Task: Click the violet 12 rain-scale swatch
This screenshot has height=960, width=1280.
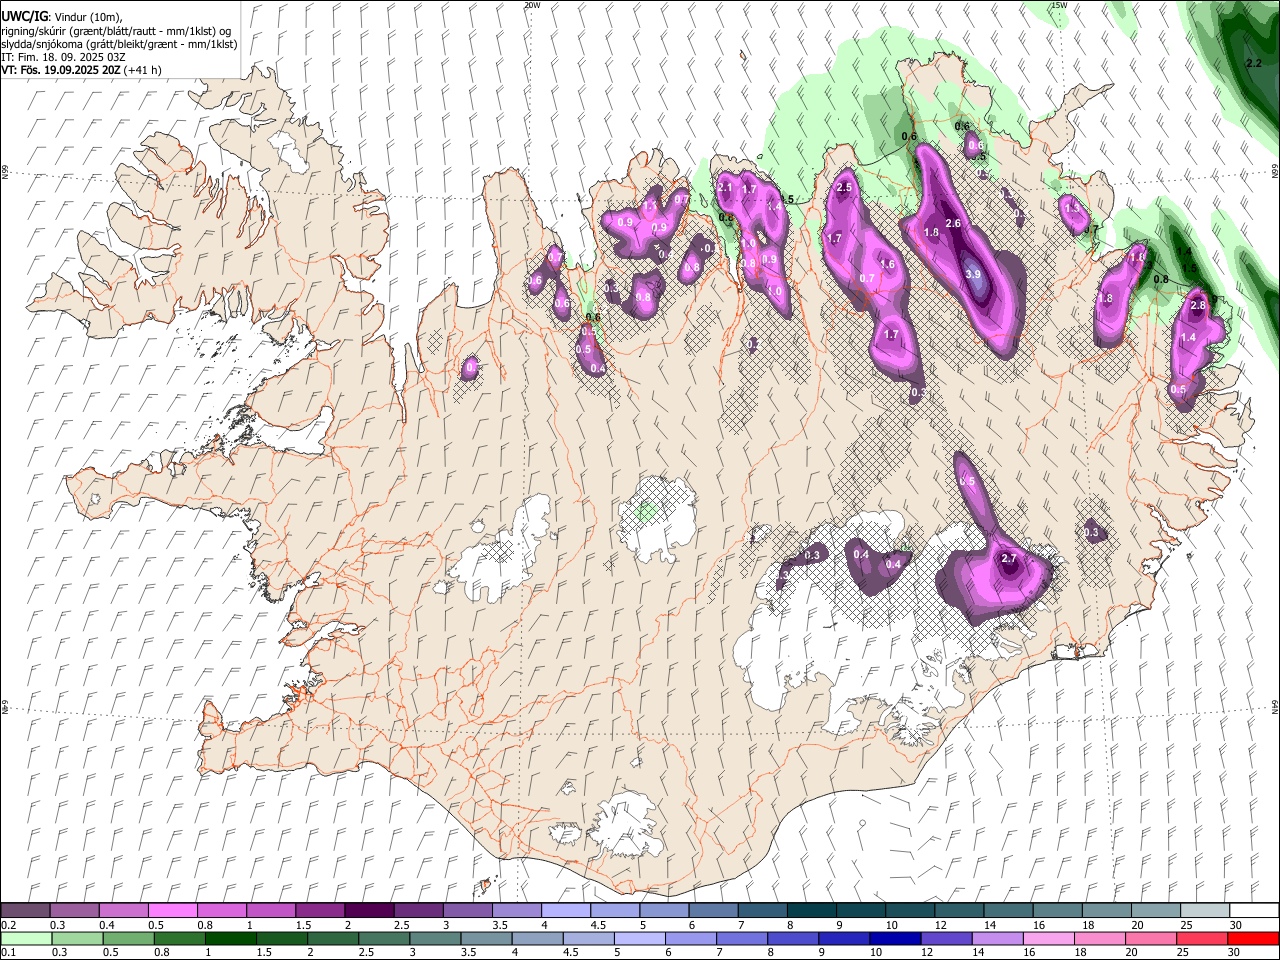Action: point(945,938)
